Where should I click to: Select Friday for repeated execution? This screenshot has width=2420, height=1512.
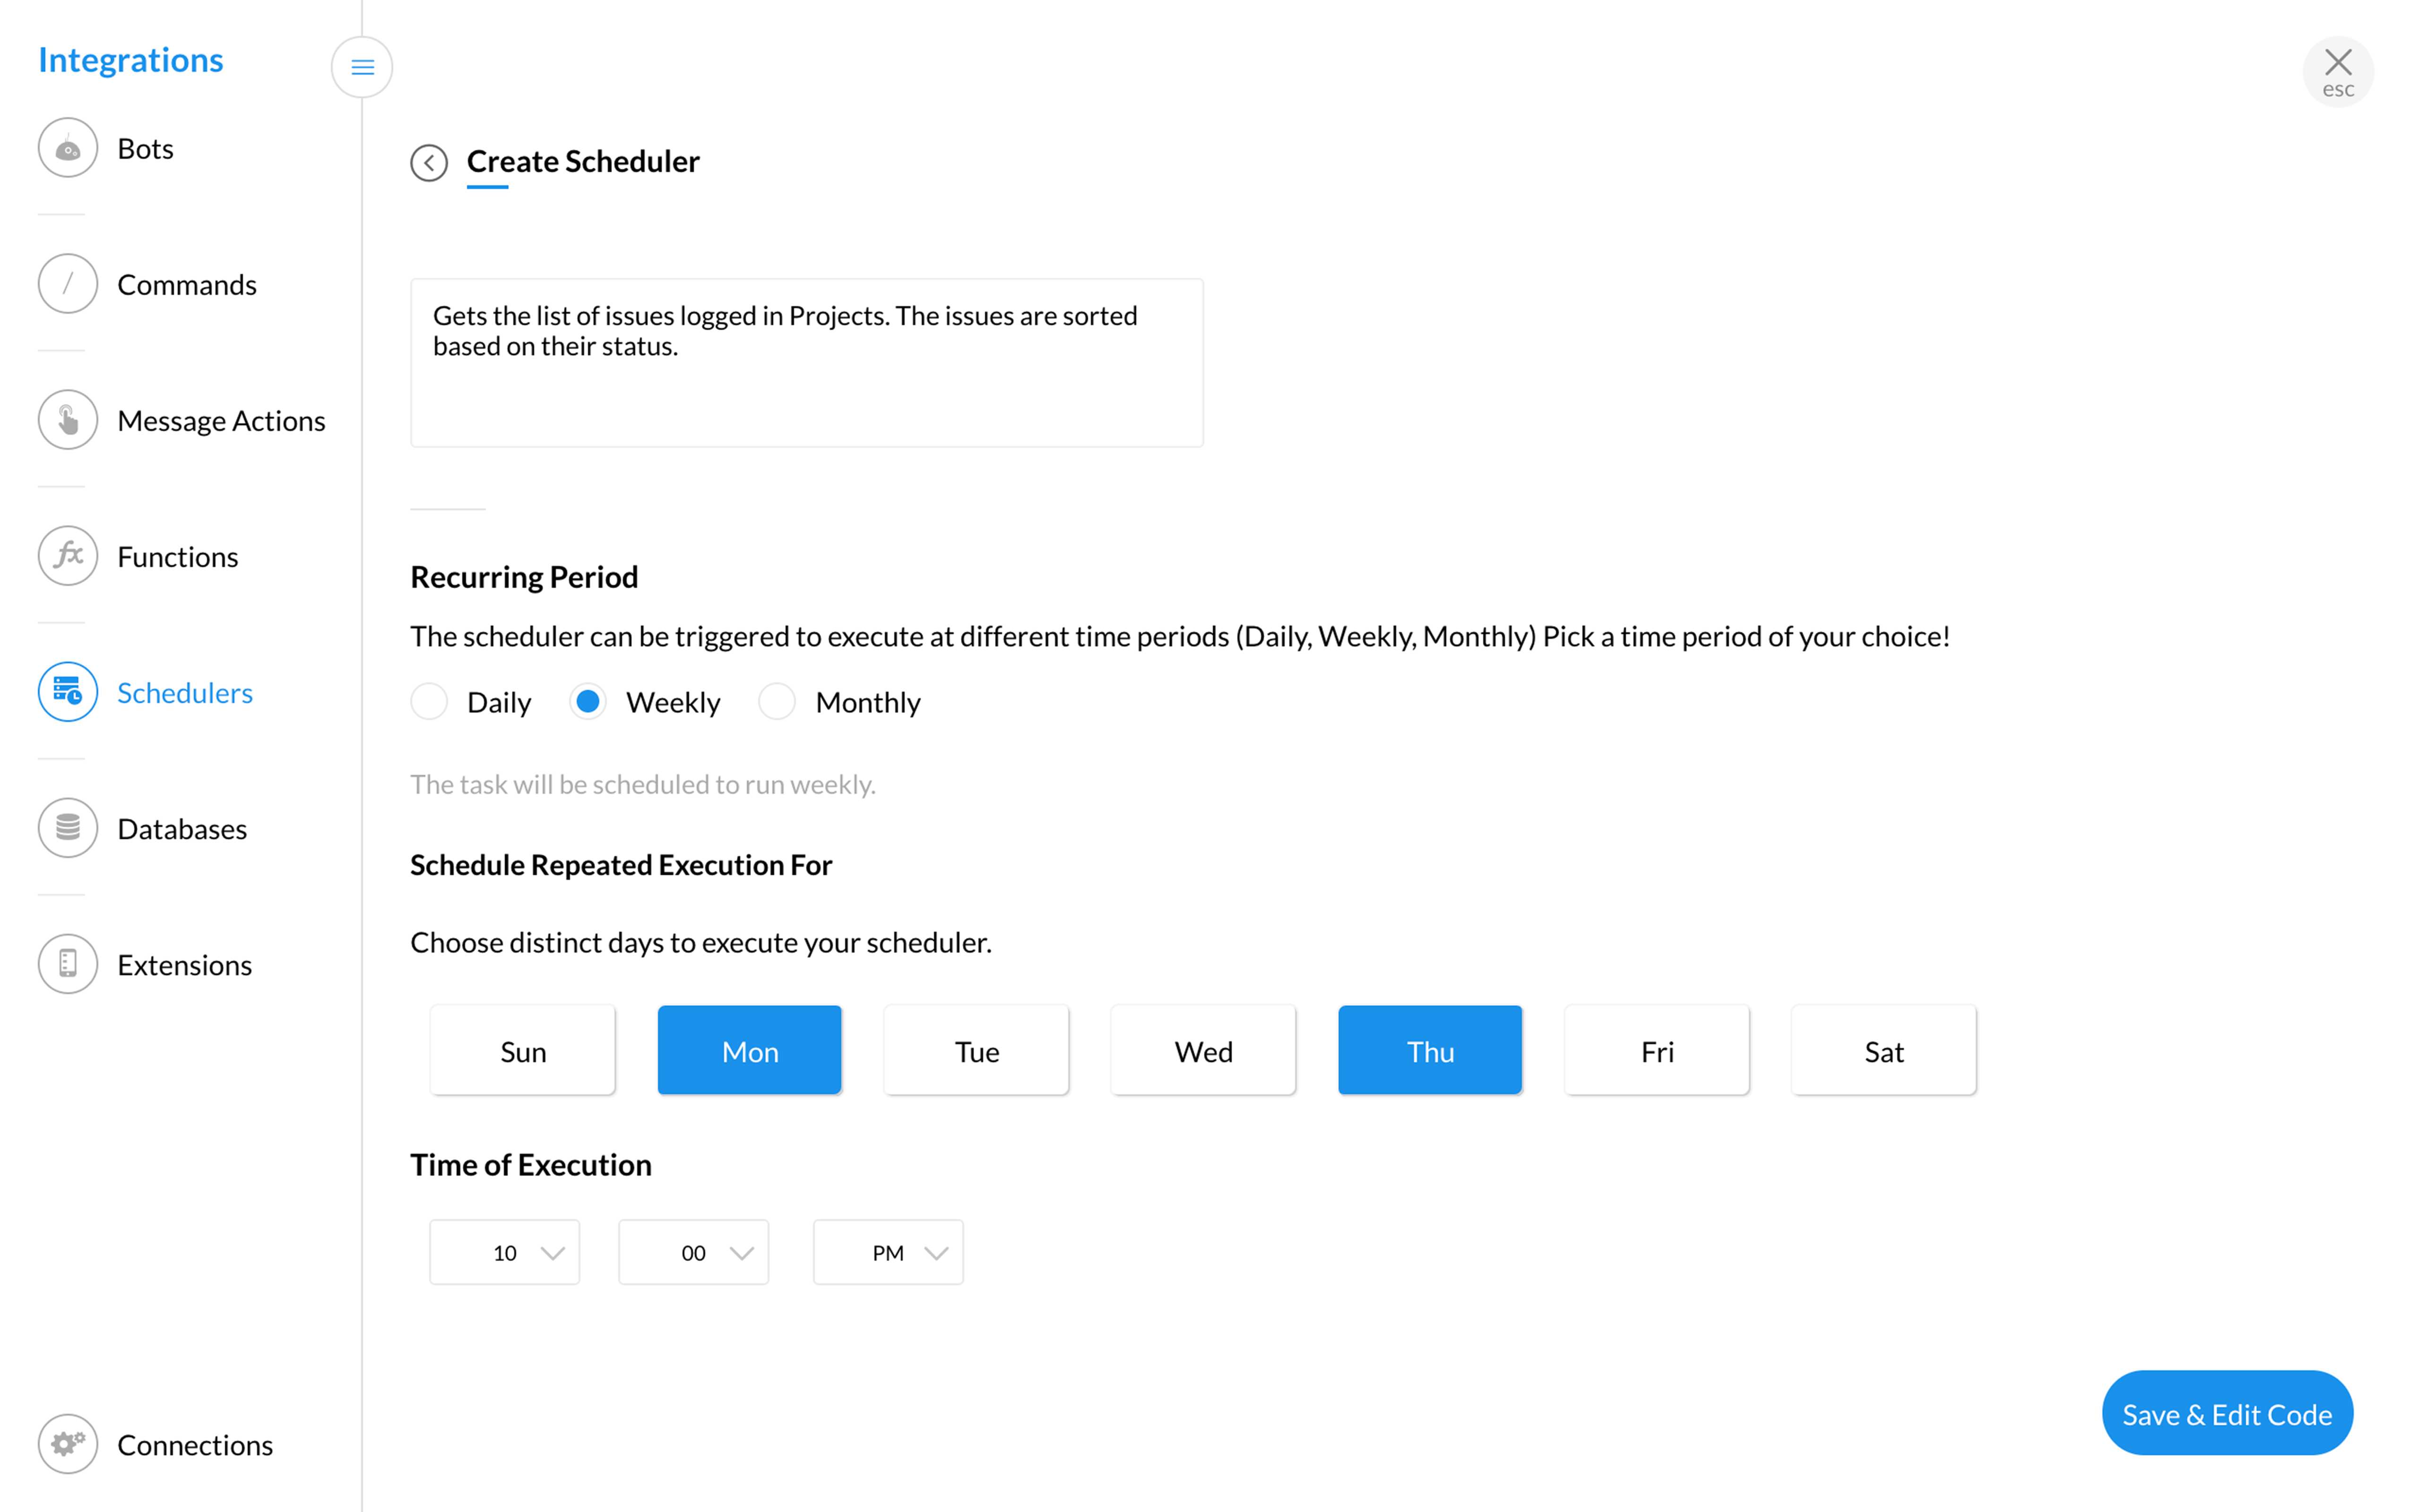[1656, 1050]
